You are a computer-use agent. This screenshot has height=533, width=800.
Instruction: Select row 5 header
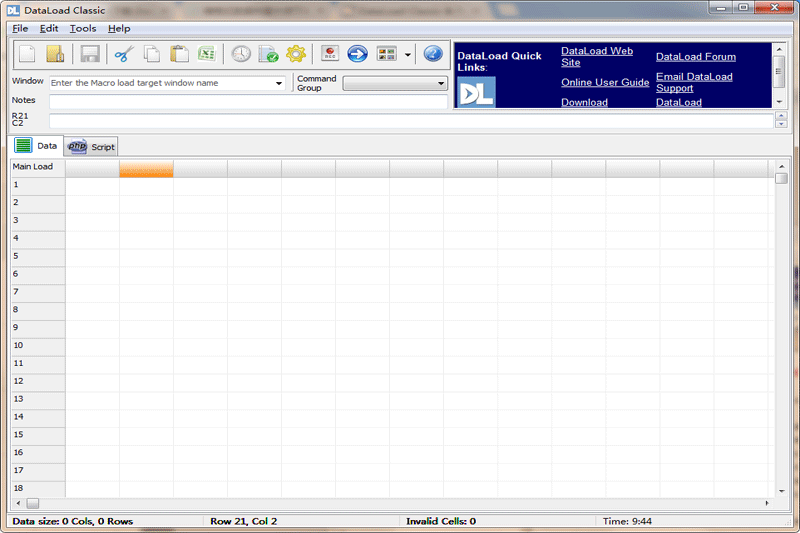pos(38,258)
